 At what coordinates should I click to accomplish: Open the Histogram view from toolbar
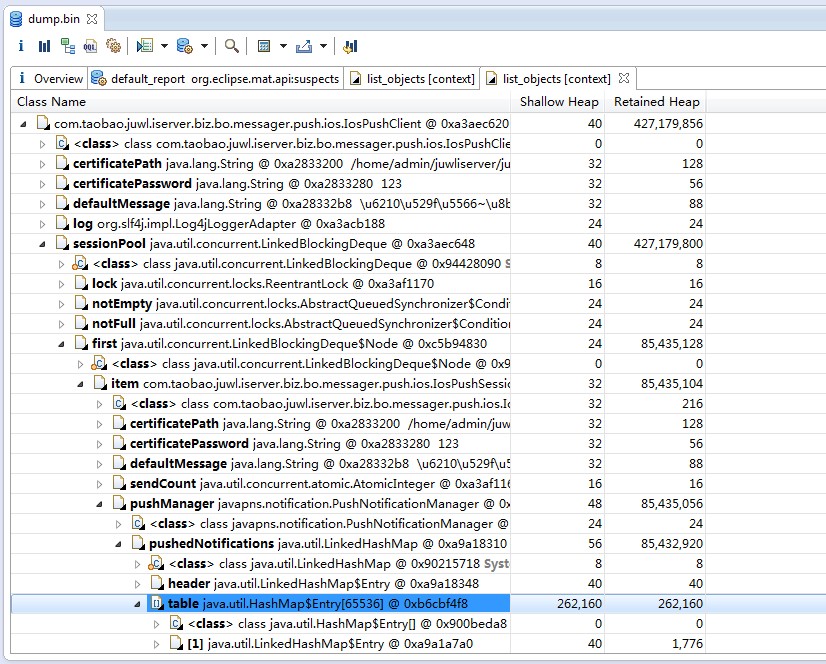44,46
